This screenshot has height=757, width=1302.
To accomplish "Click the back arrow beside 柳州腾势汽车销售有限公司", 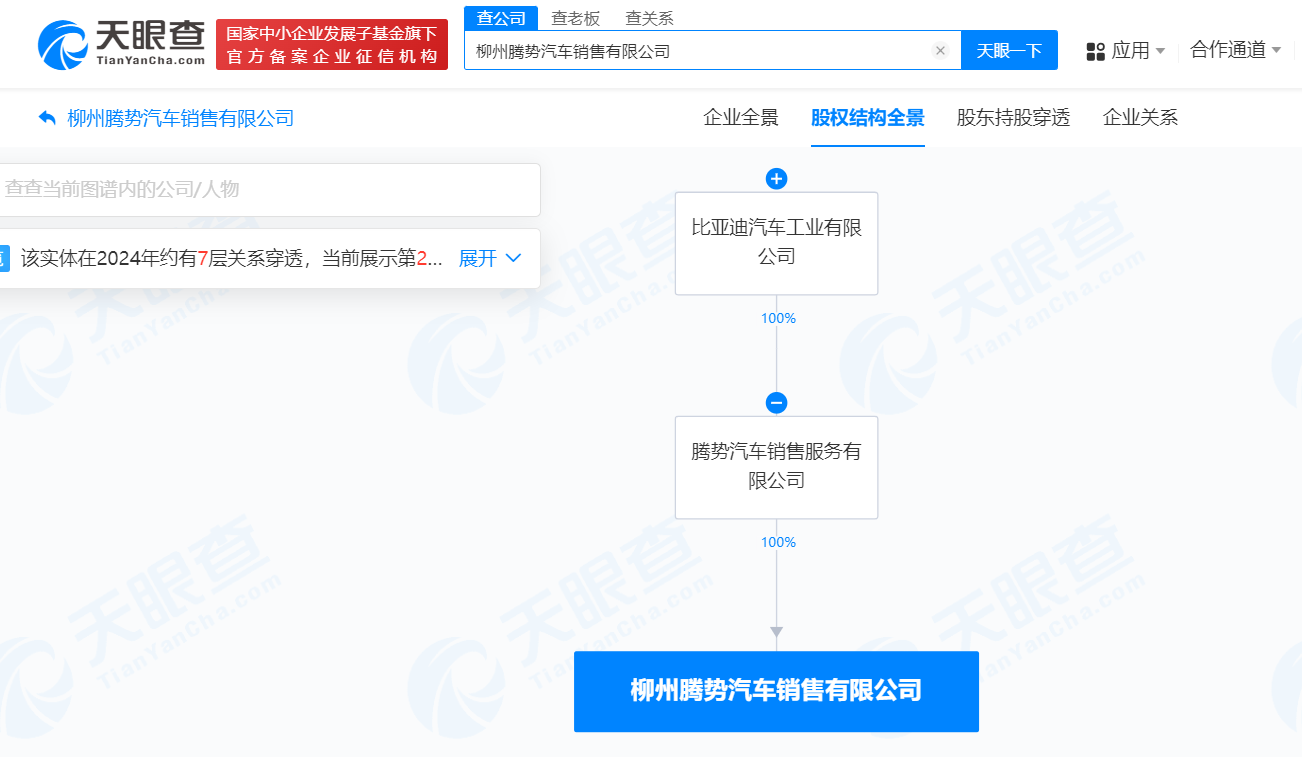I will pos(46,117).
